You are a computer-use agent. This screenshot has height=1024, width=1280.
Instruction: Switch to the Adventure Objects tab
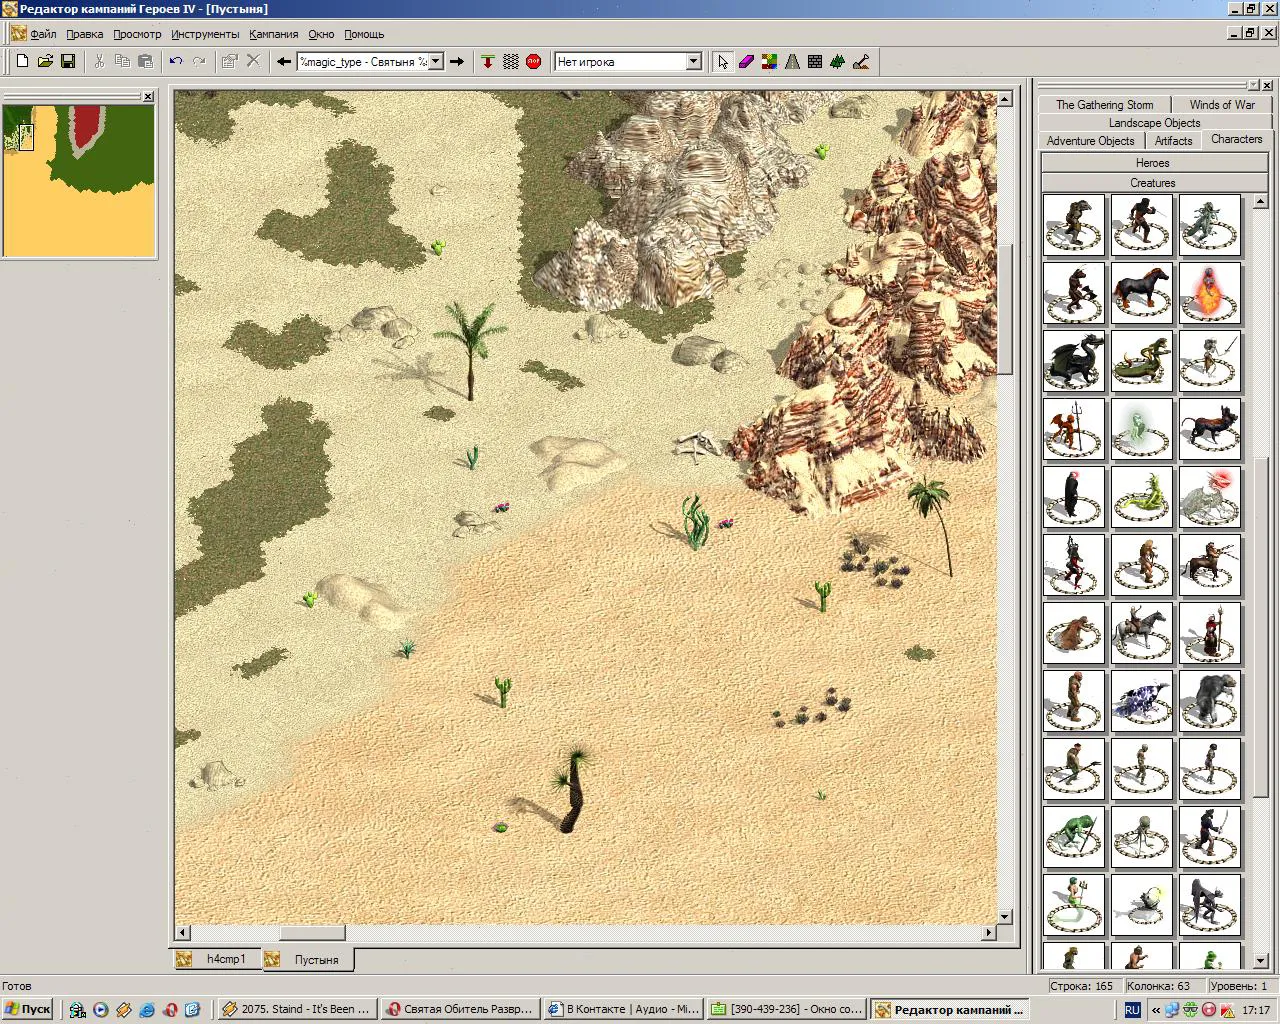pos(1090,141)
